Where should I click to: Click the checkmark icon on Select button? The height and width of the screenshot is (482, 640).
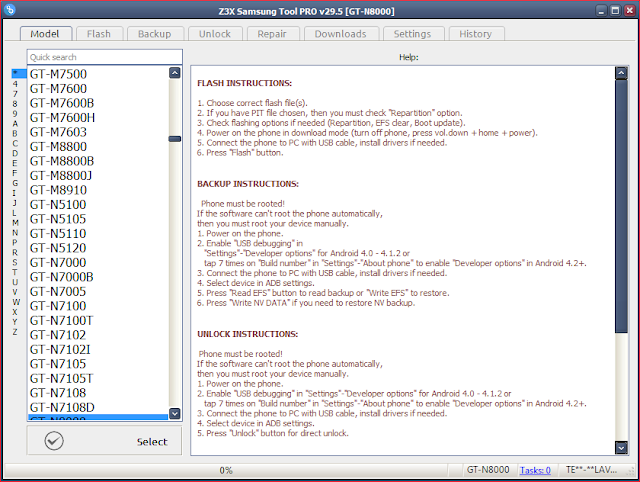[x=54, y=441]
